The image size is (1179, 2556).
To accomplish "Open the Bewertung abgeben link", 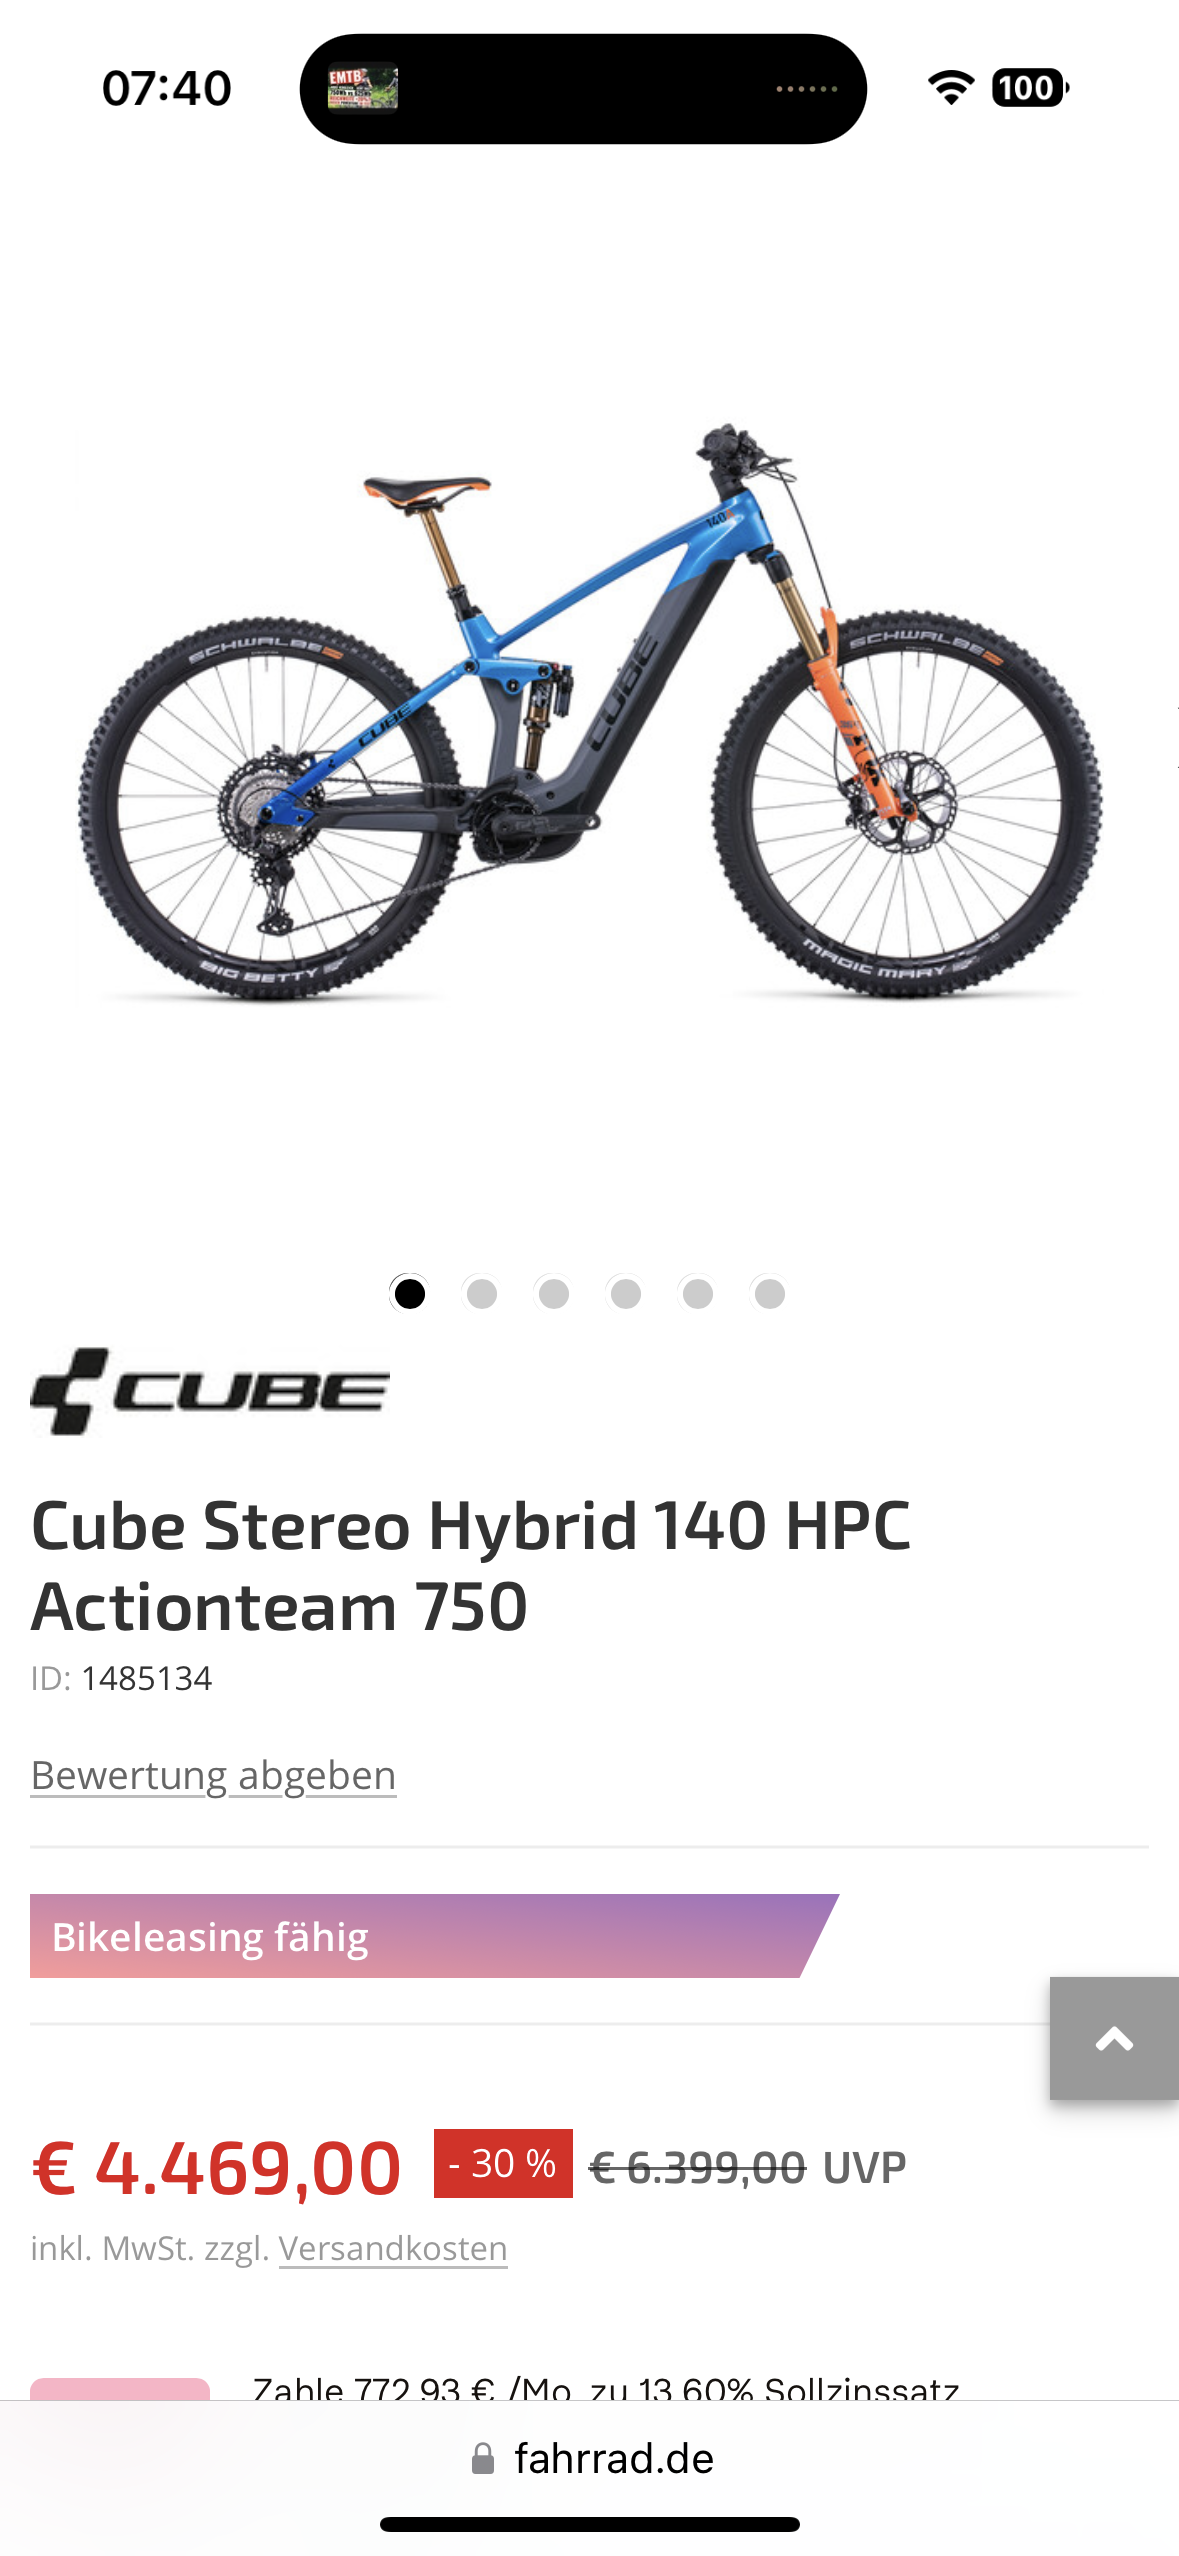I will (x=214, y=1775).
